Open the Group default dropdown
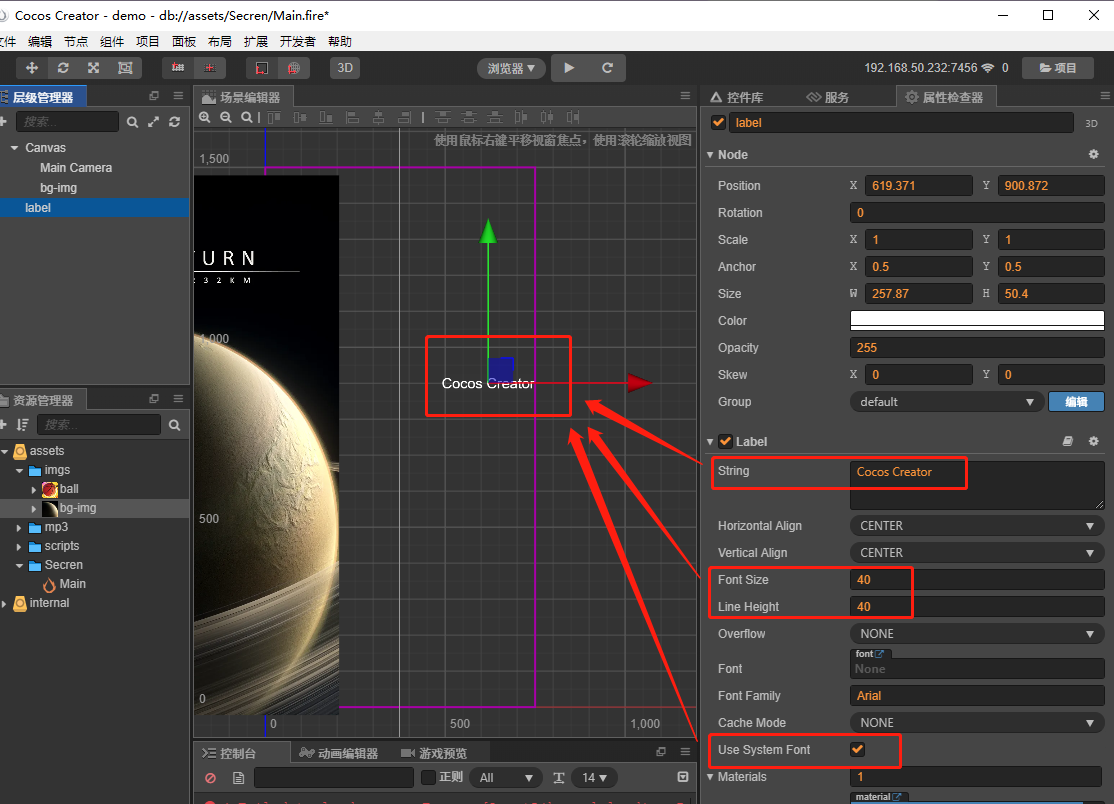This screenshot has height=804, width=1114. pyautogui.click(x=946, y=401)
